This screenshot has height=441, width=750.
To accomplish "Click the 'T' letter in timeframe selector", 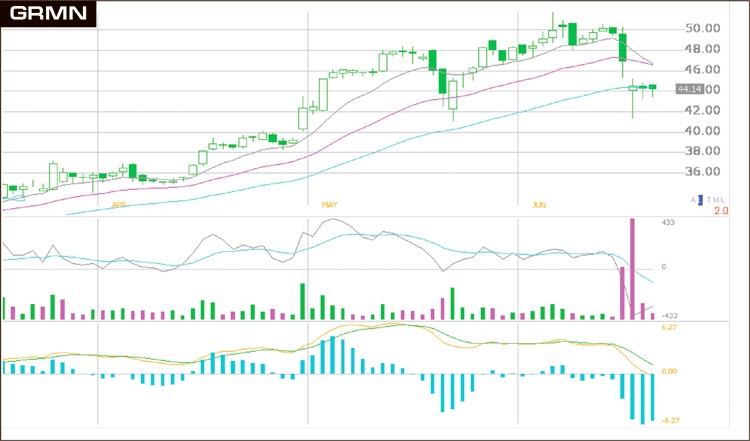I will coord(708,200).
